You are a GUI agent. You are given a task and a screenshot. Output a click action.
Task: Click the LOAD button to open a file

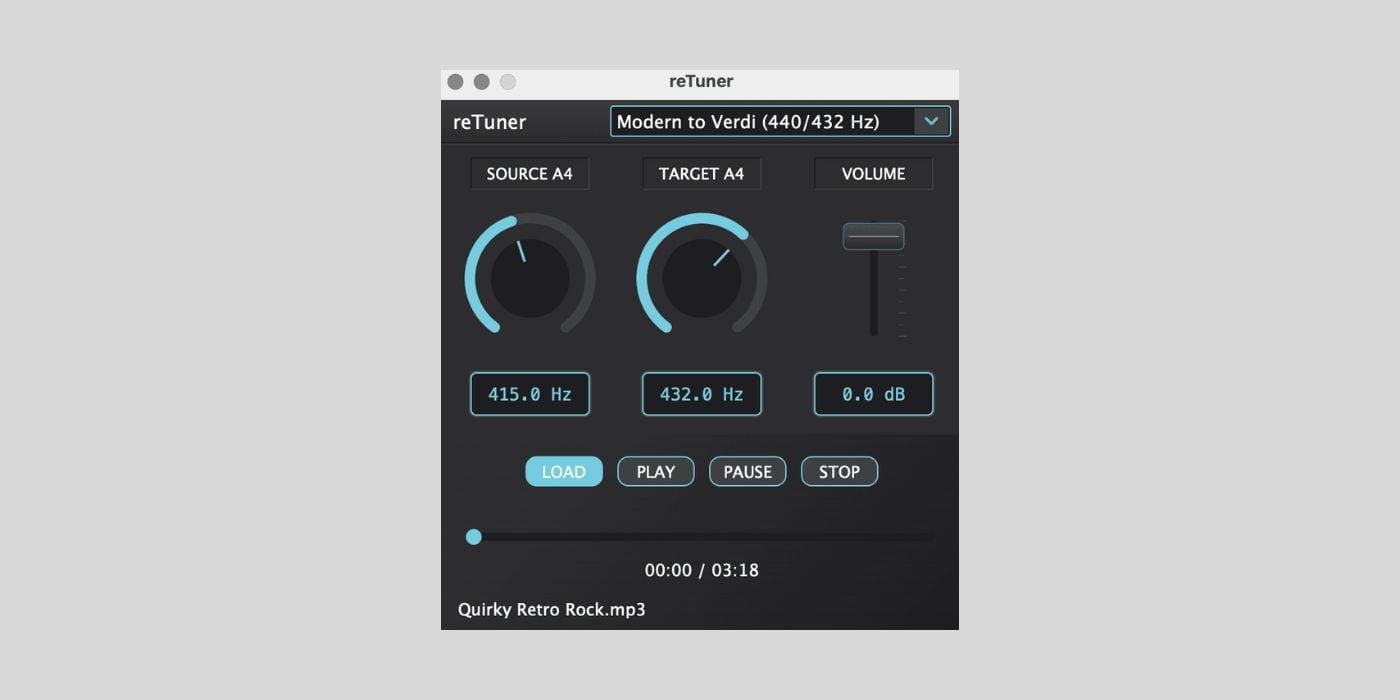[x=563, y=471]
